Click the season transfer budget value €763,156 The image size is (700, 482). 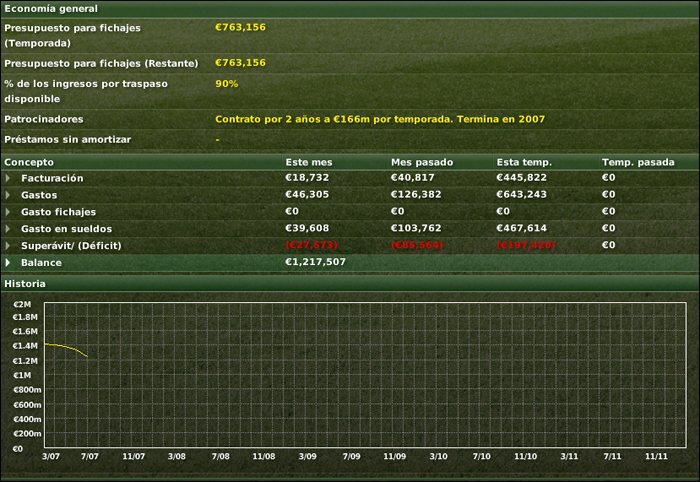click(240, 27)
